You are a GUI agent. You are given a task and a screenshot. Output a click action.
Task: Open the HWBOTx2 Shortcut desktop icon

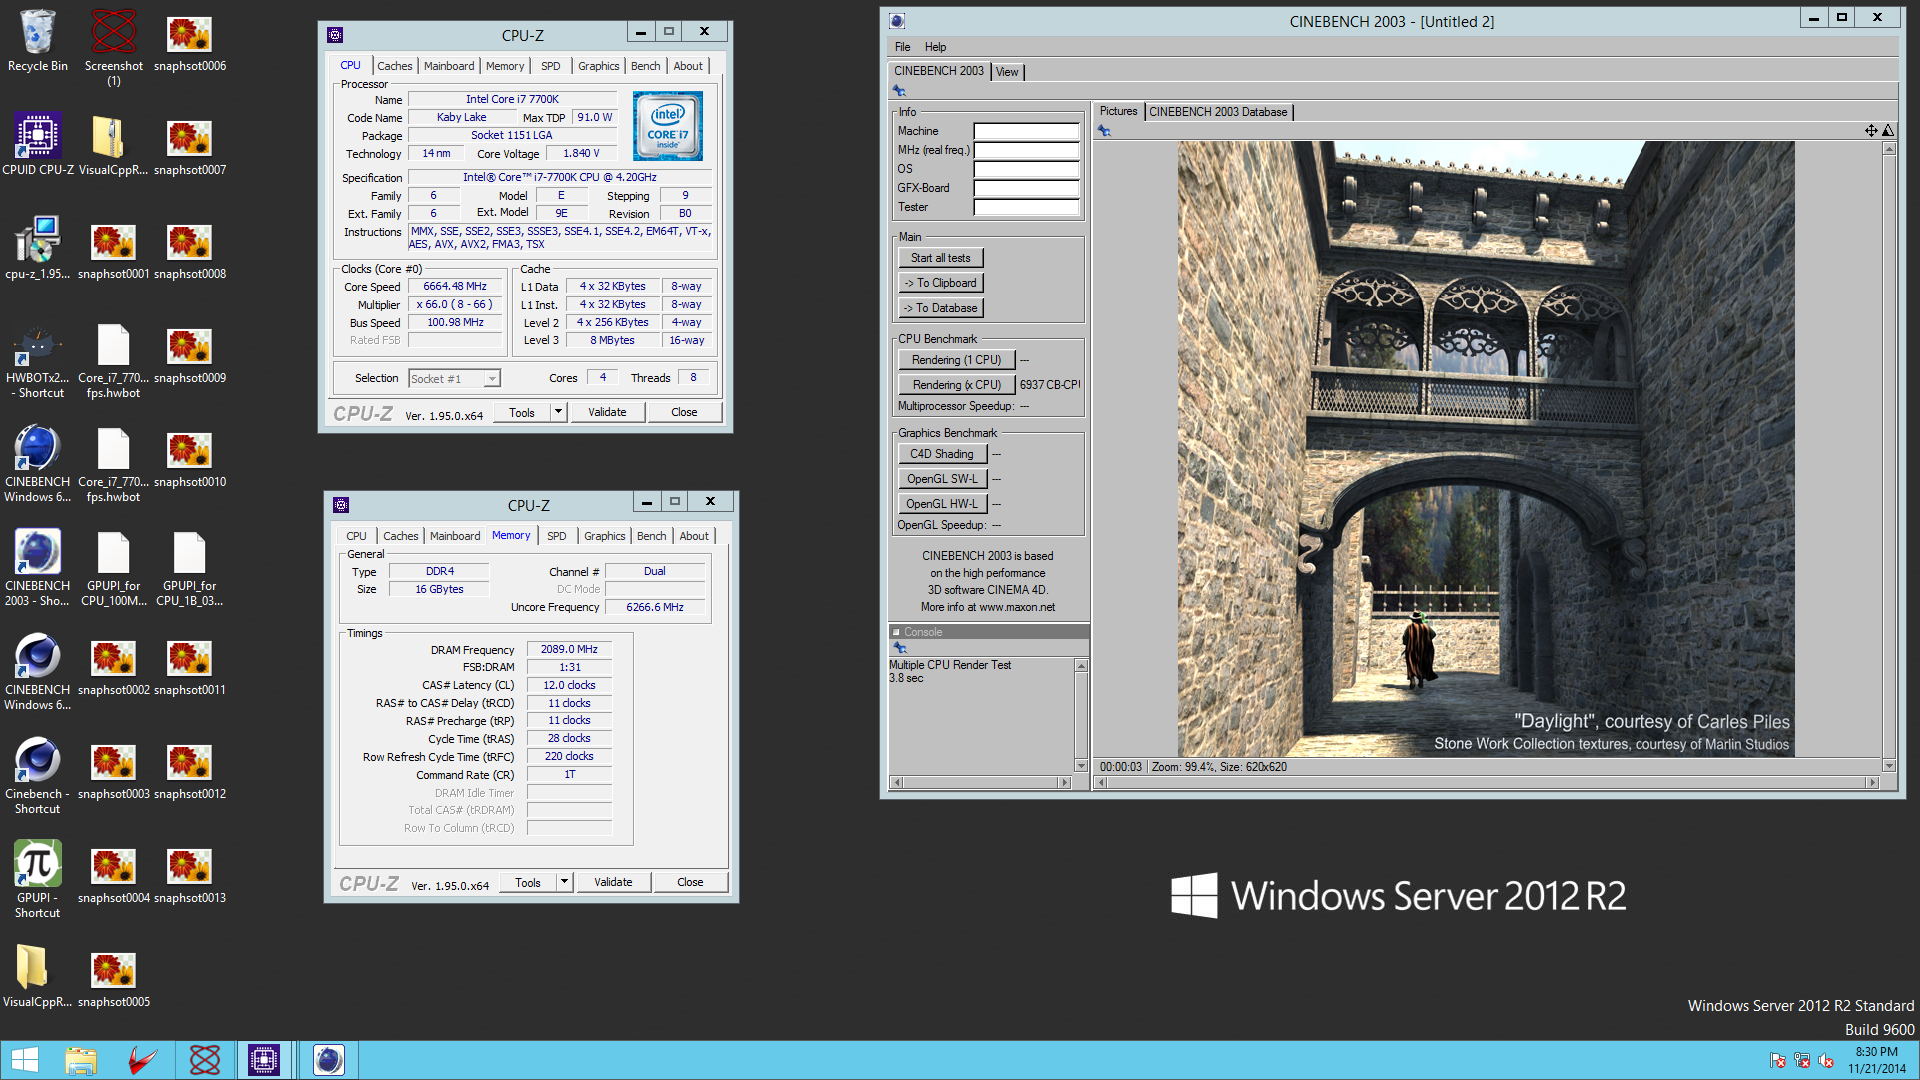click(x=38, y=360)
